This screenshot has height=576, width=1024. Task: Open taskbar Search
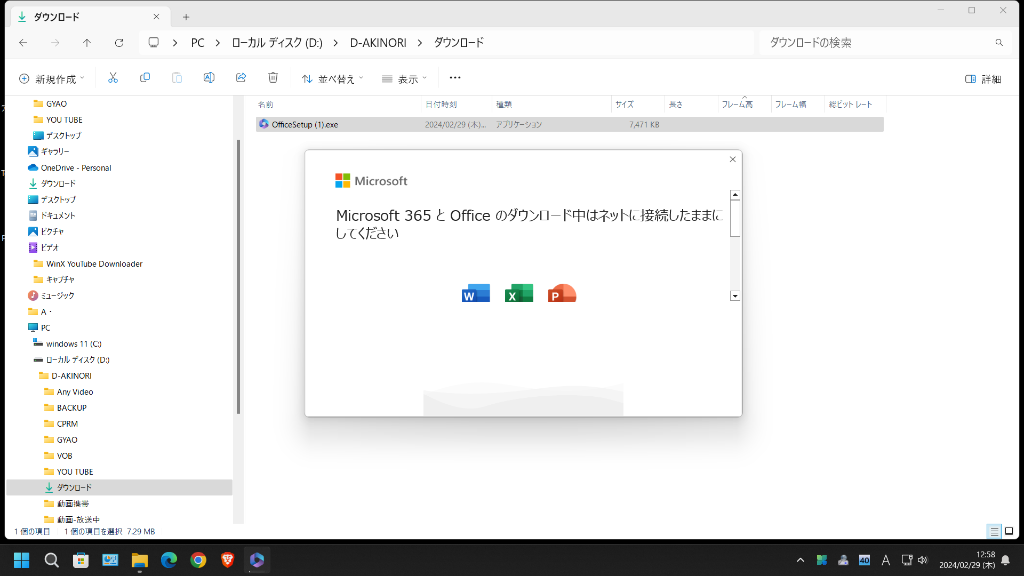tap(52, 560)
